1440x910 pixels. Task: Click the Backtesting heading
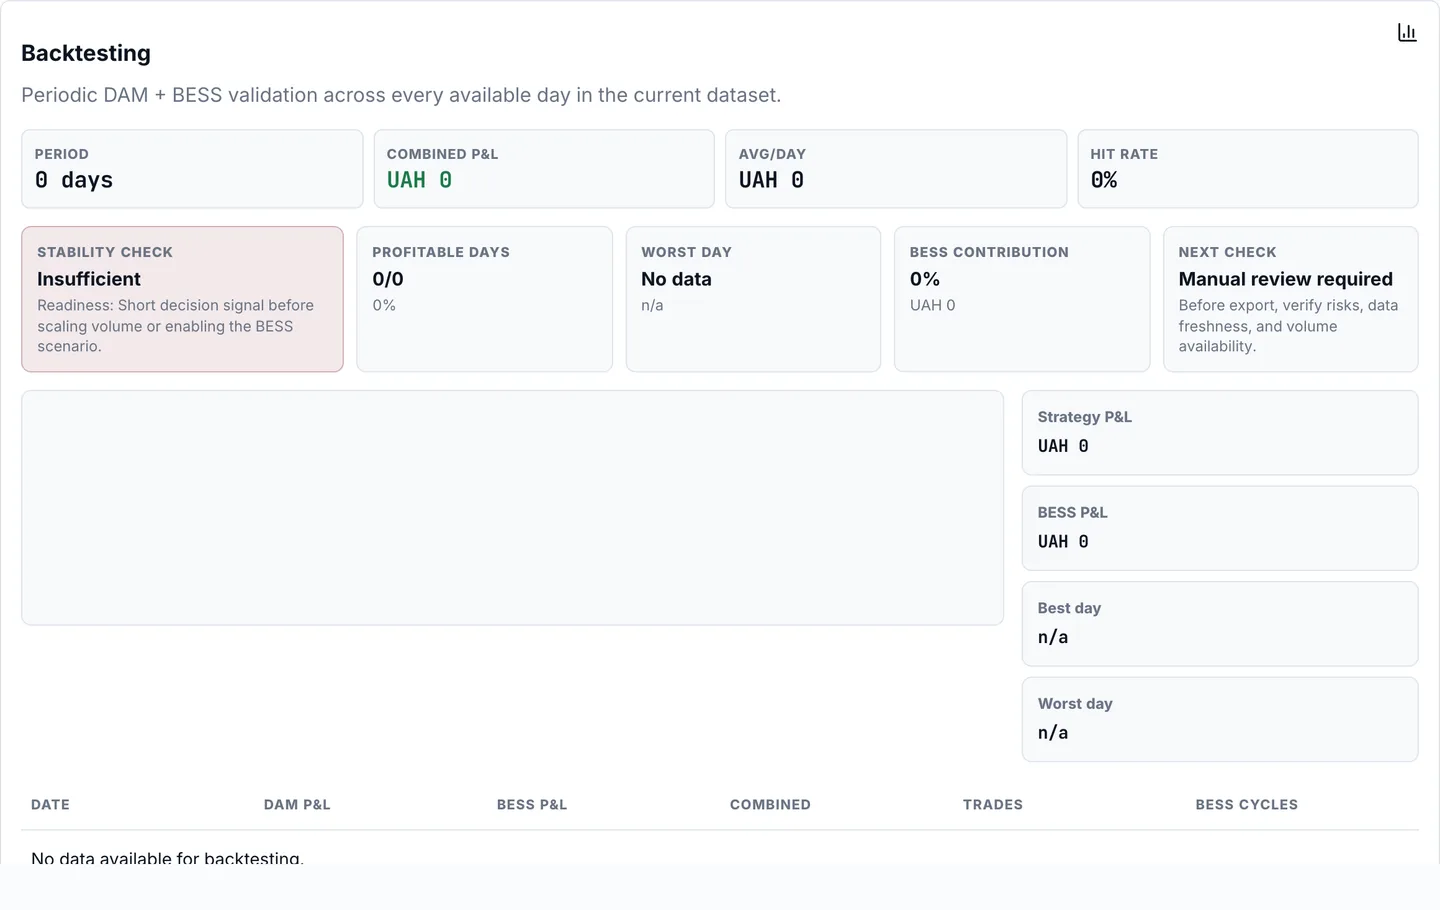click(86, 53)
